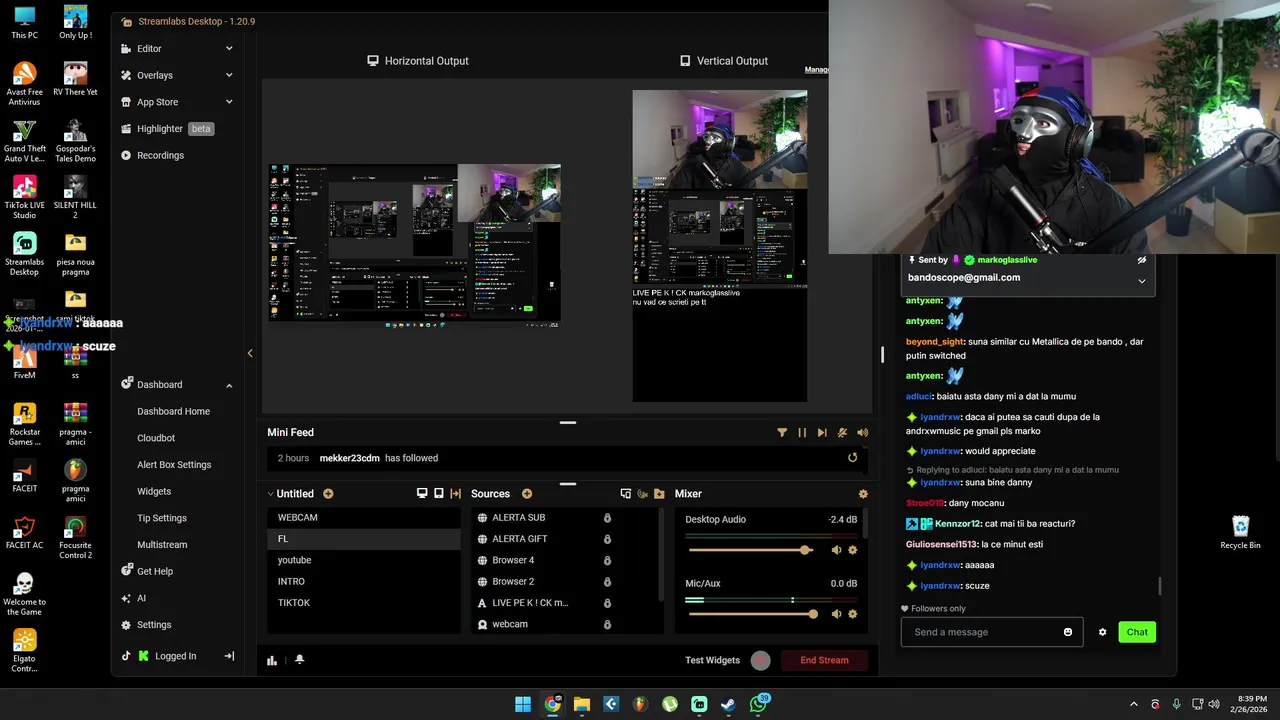Toggle lock on Browser 4 source
The image size is (1280, 720).
[x=607, y=560]
